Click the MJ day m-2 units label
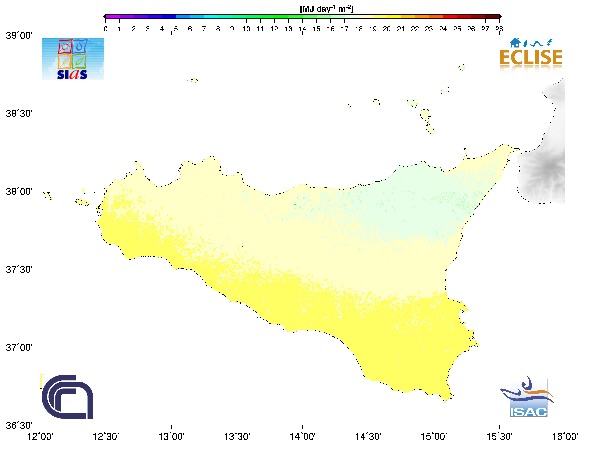This screenshot has width=600, height=450. click(x=326, y=8)
